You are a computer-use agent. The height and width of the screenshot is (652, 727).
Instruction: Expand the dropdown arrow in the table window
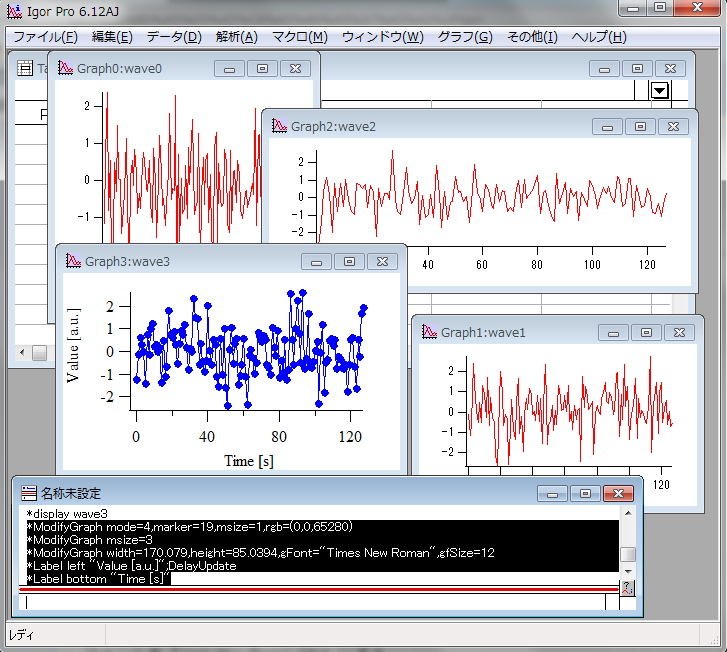[659, 91]
